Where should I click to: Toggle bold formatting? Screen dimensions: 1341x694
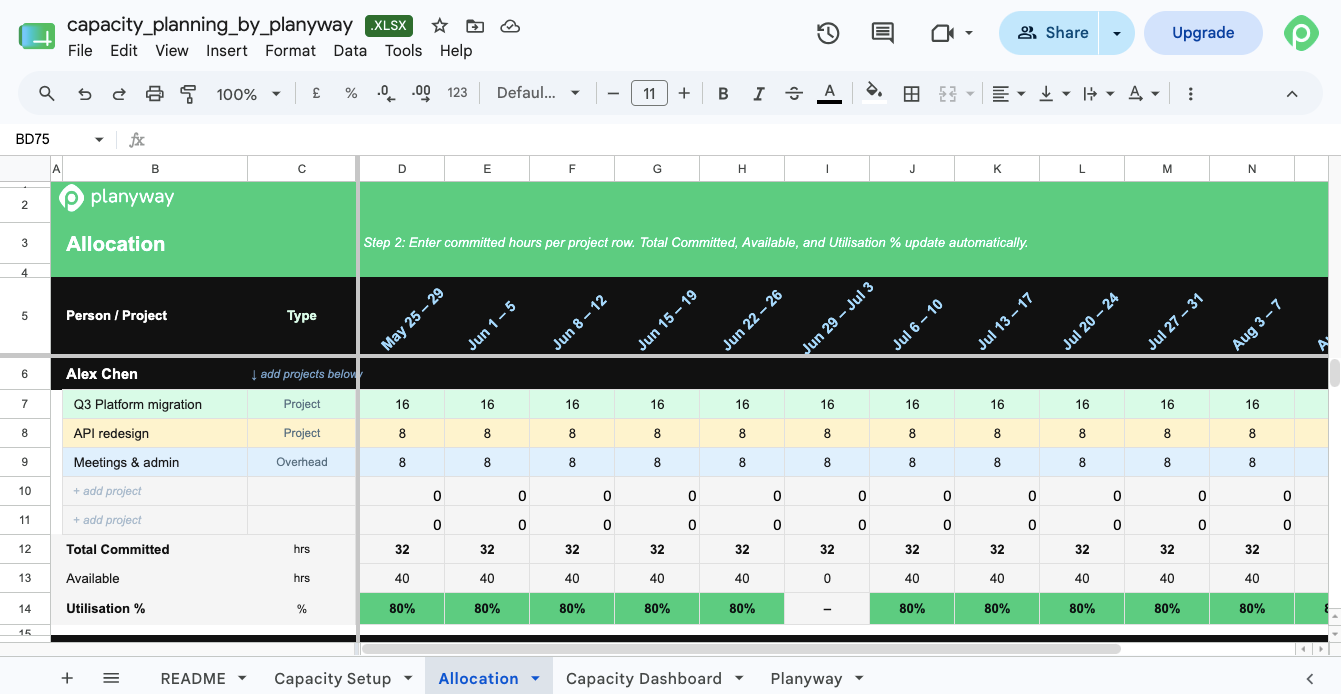pyautogui.click(x=723, y=93)
